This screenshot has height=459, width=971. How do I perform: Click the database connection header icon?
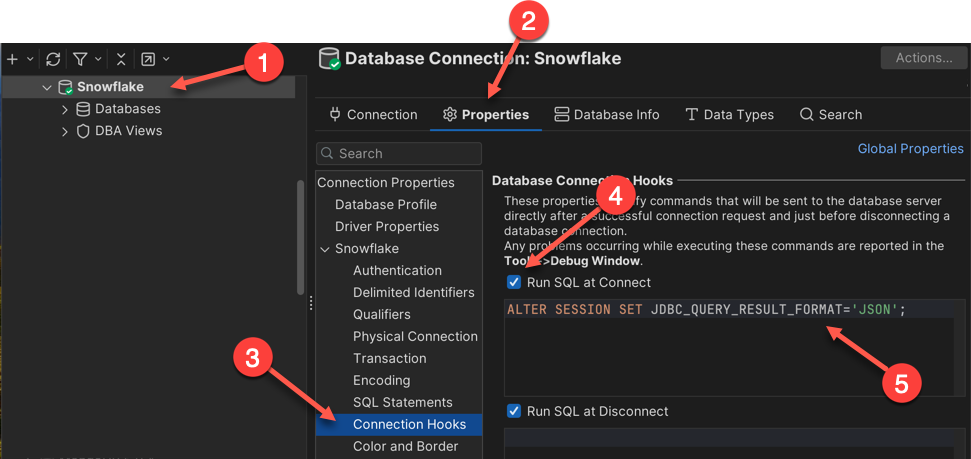pyautogui.click(x=329, y=59)
